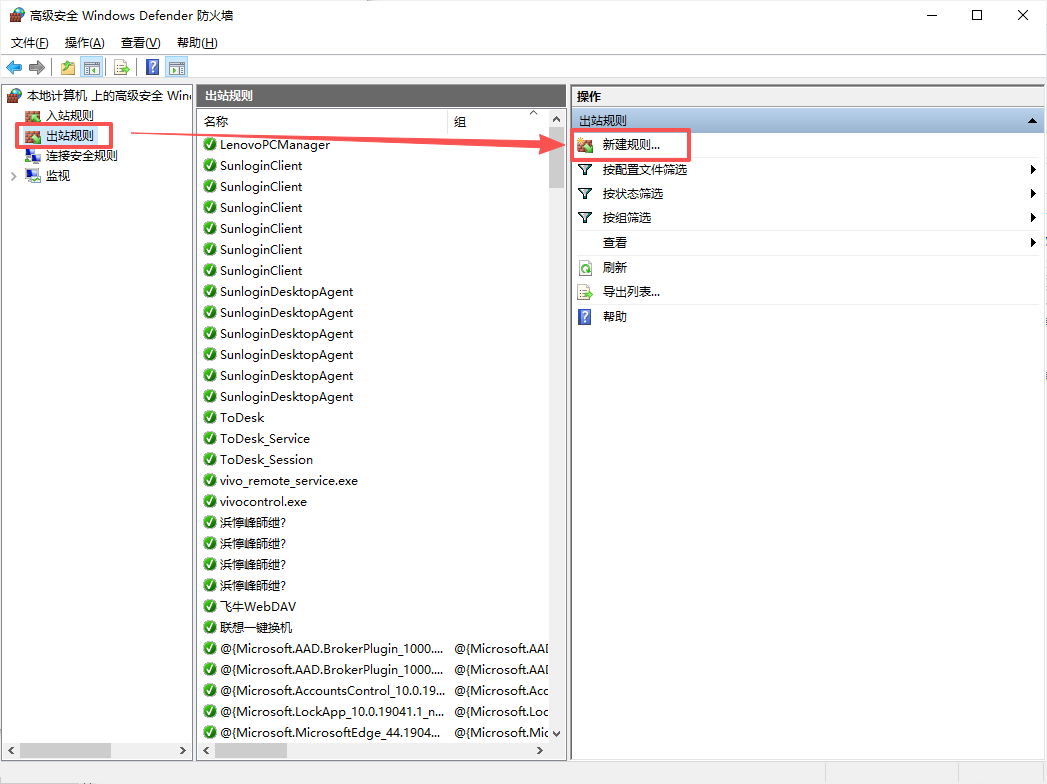Click the Forward arrow toolbar icon

(x=37, y=67)
